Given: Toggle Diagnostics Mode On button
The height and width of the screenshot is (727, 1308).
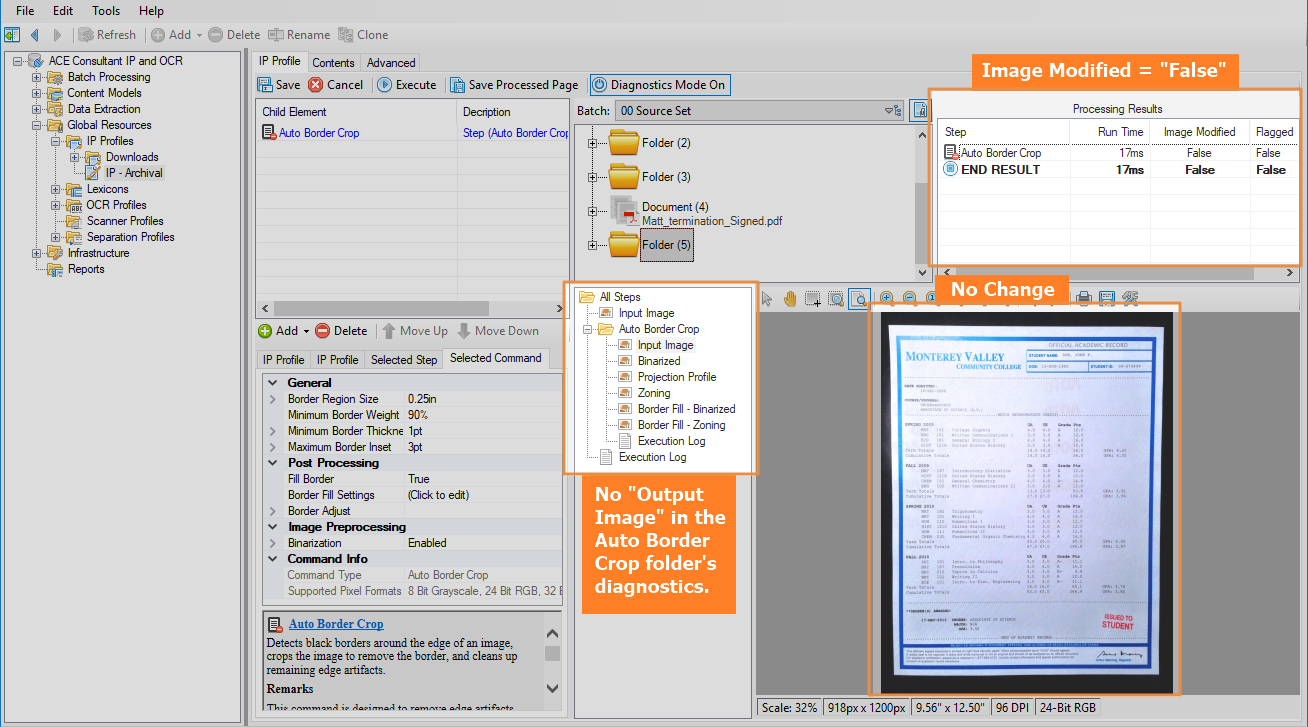Looking at the screenshot, I should [x=659, y=85].
